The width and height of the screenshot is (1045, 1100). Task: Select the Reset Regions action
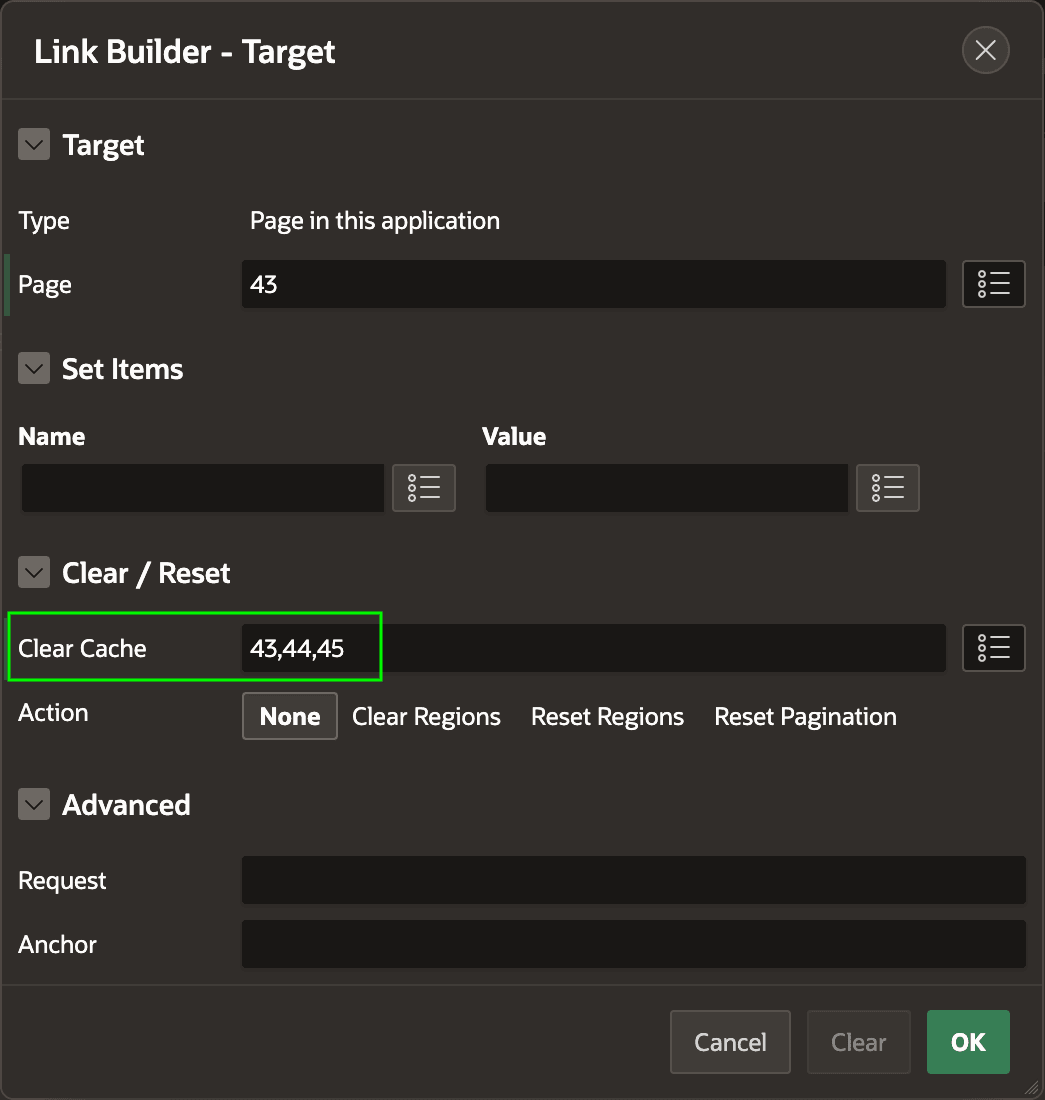(607, 716)
